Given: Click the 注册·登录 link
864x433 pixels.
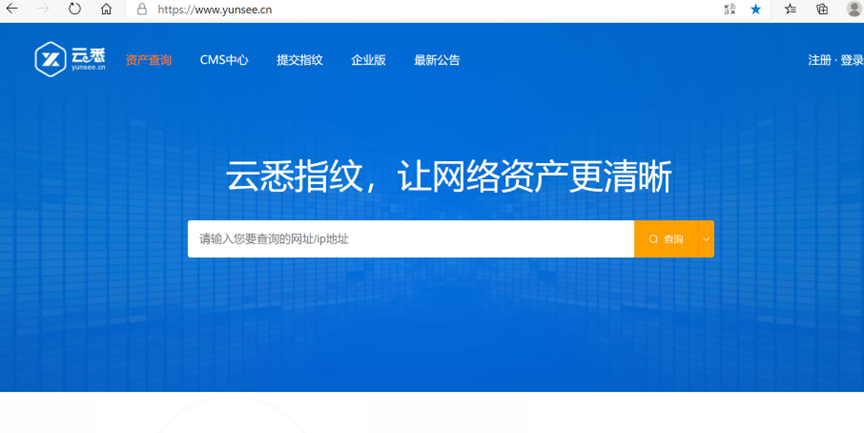Looking at the screenshot, I should [x=835, y=60].
